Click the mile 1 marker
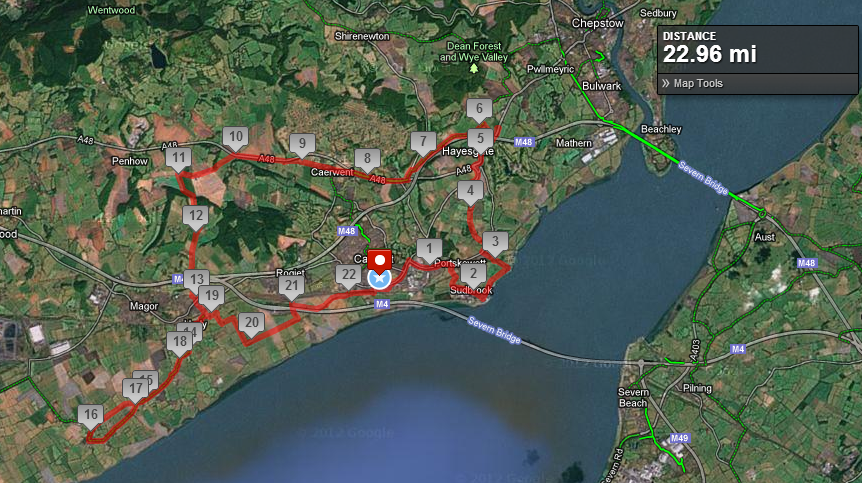This screenshot has height=483, width=862. [x=429, y=249]
